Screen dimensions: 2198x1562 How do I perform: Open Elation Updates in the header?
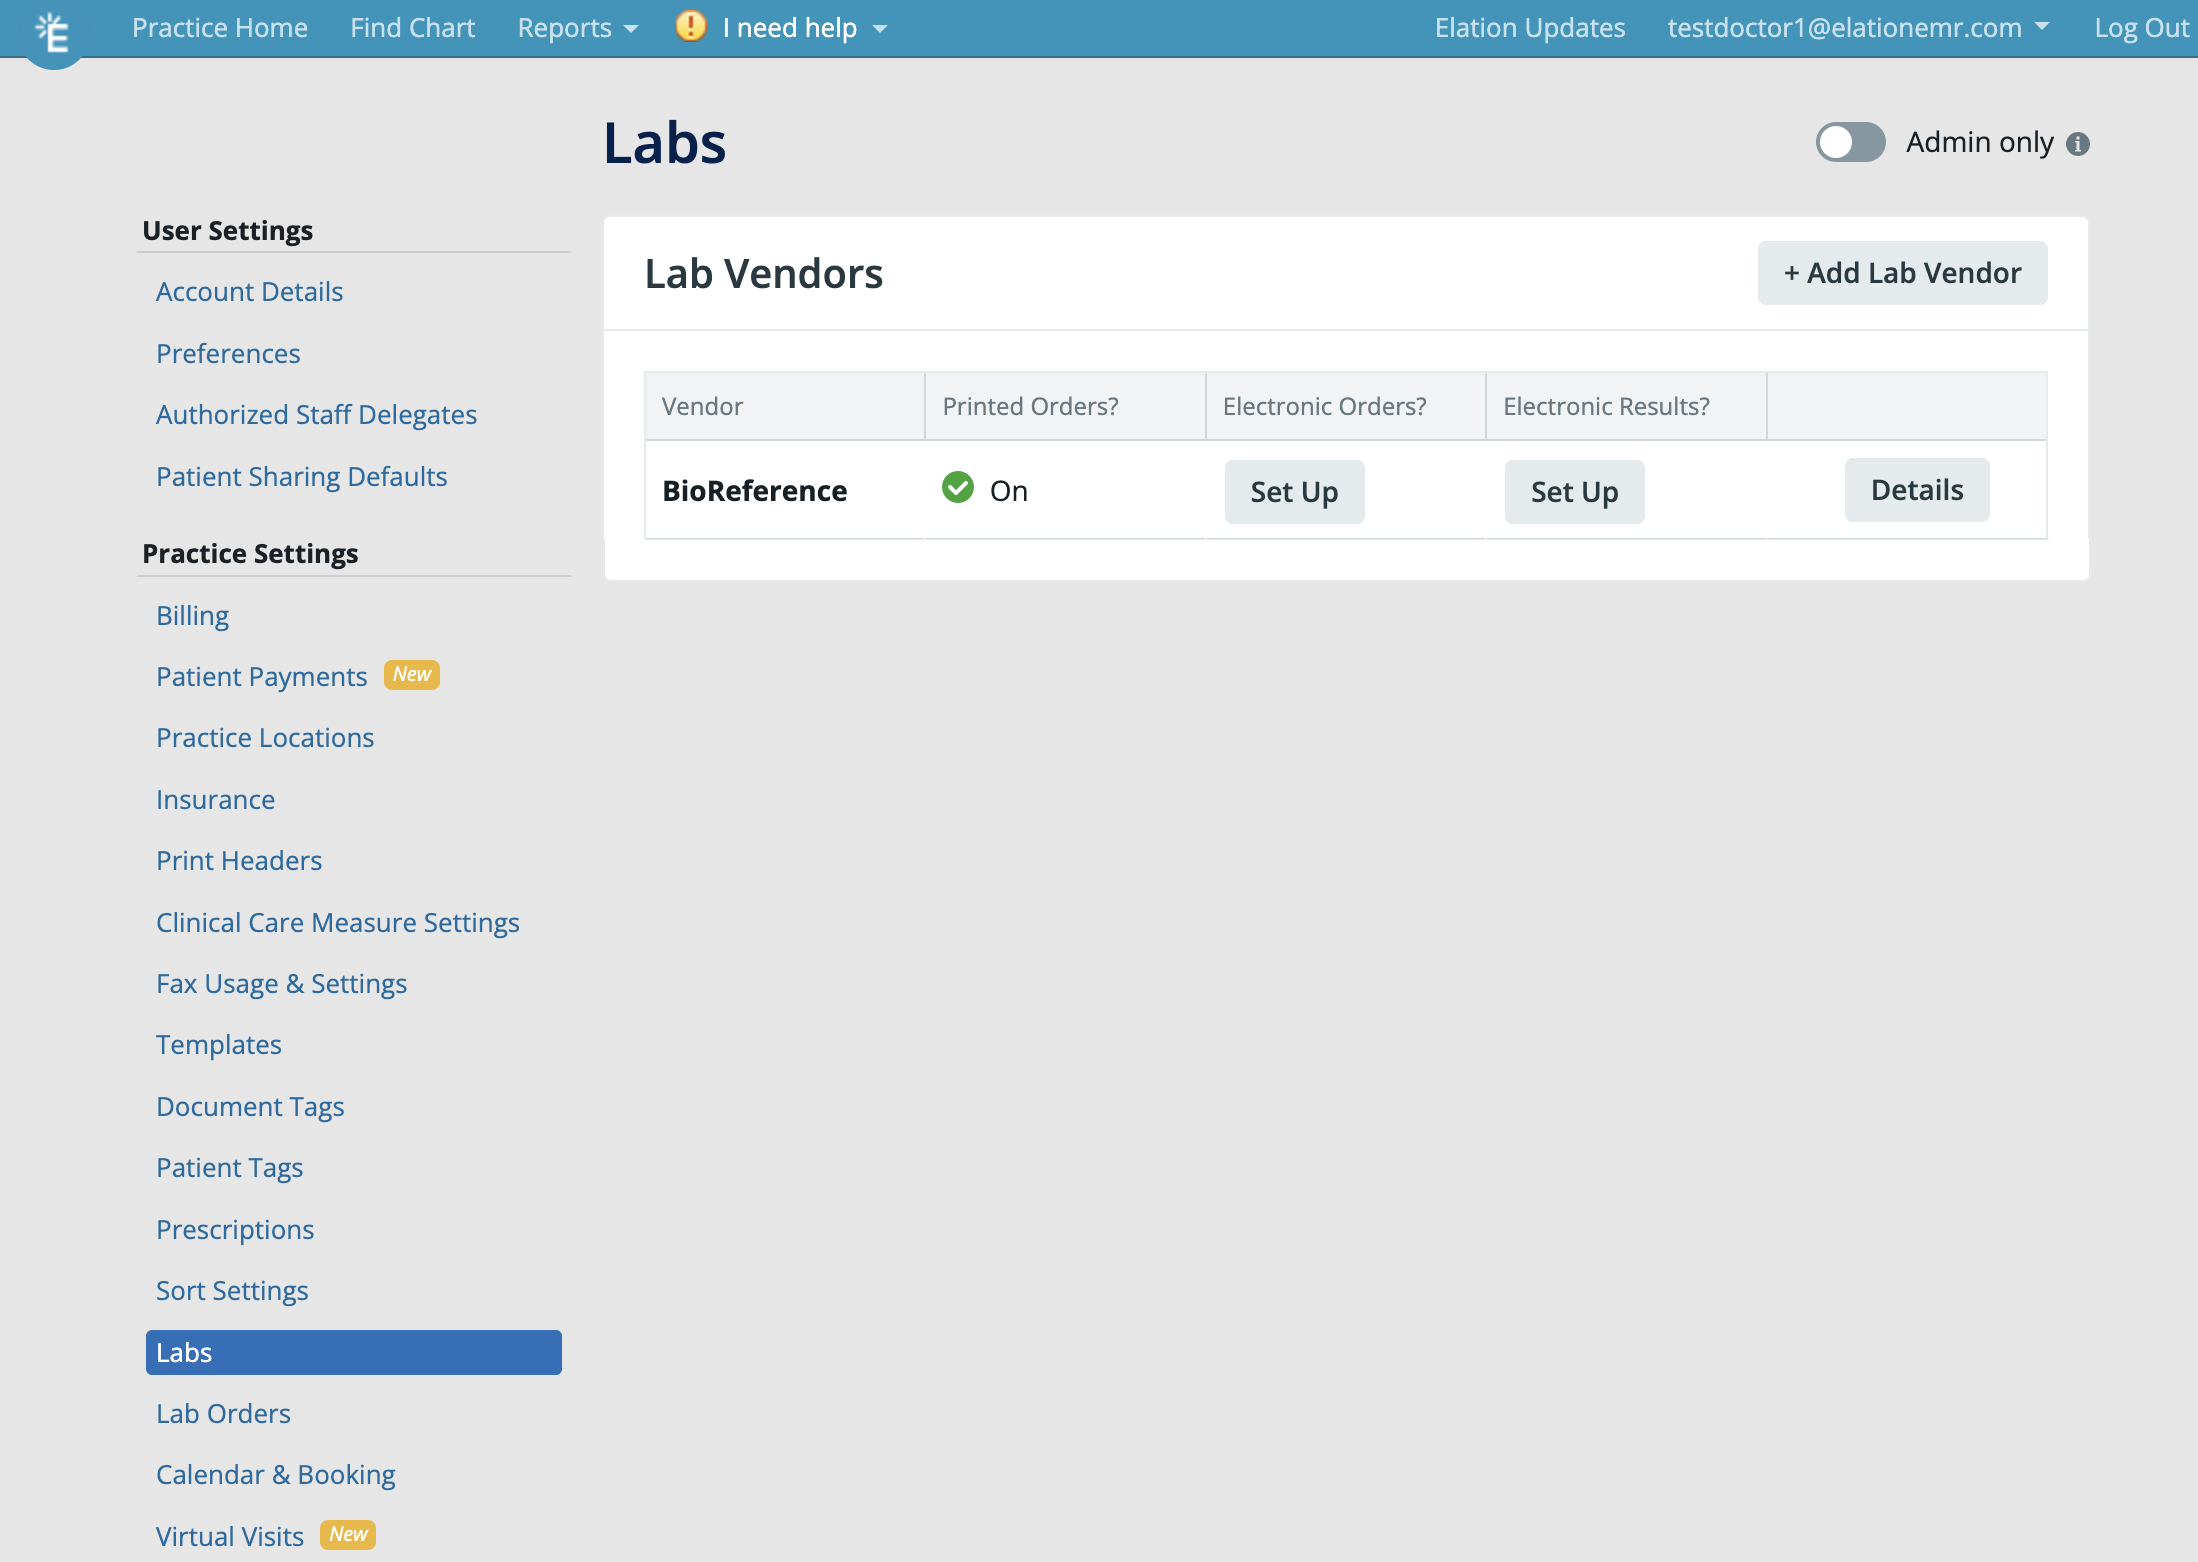point(1529,27)
